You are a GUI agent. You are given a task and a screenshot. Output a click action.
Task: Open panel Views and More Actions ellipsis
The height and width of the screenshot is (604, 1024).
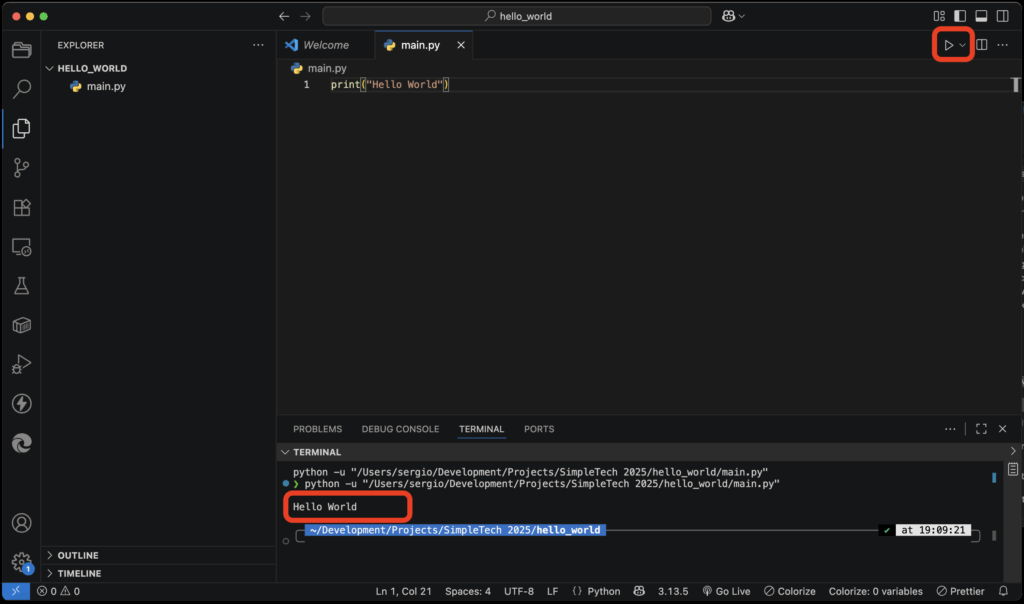(950, 429)
